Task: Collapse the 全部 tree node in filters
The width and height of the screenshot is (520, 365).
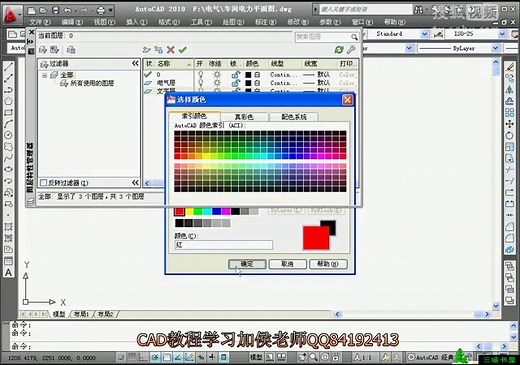Action: point(44,75)
